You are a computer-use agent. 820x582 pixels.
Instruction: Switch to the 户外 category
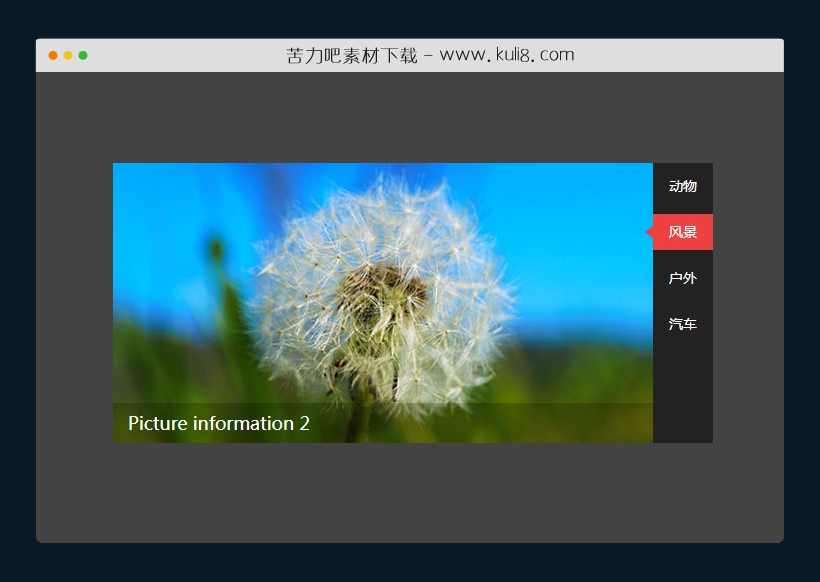[x=682, y=278]
